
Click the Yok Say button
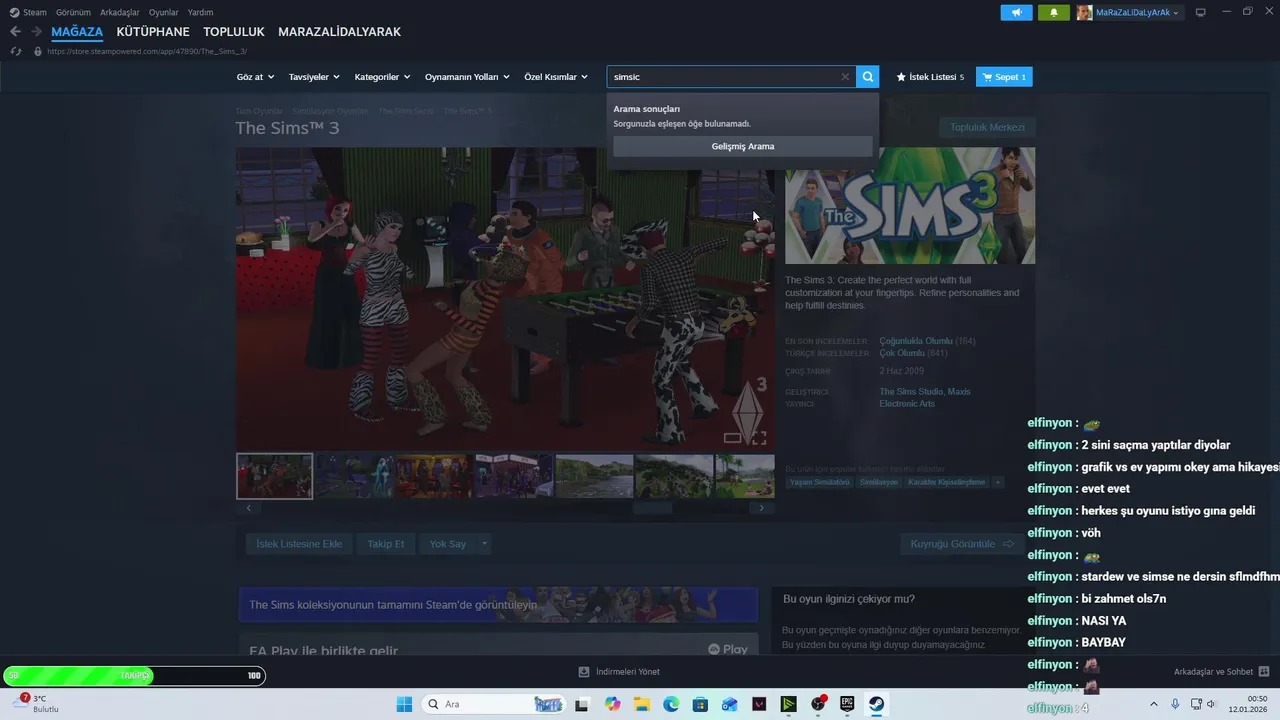448,544
